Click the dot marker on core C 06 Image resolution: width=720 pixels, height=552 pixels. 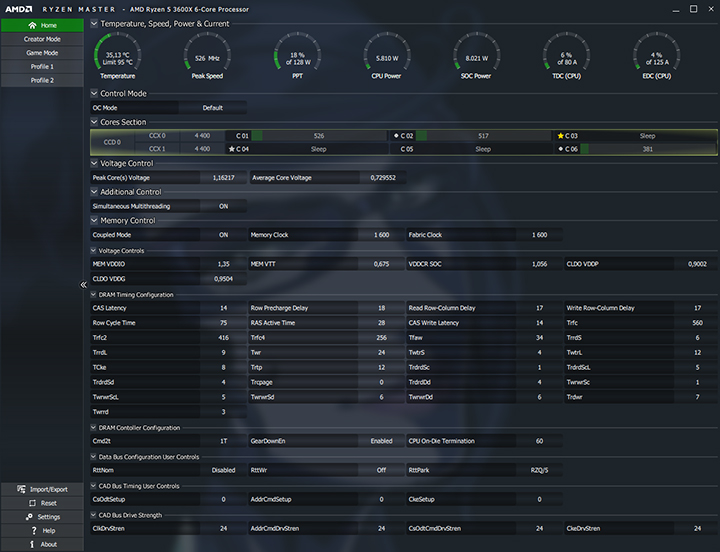tap(560, 149)
